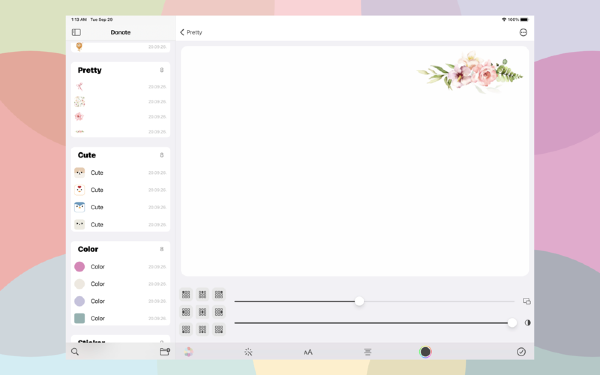Open the more options ellipsis menu

pyautogui.click(x=523, y=33)
